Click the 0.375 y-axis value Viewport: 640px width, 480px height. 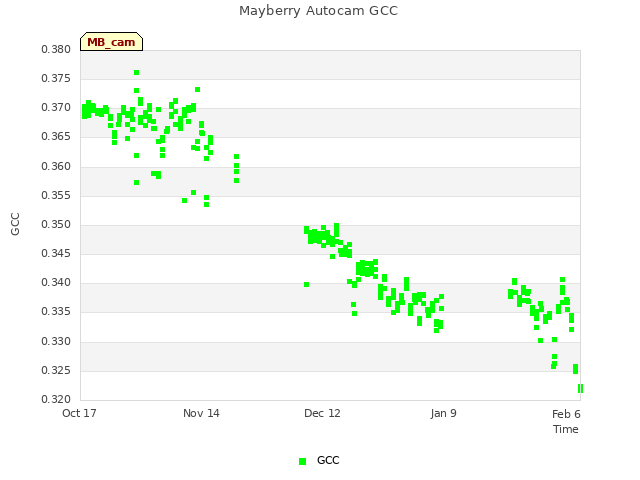[56, 78]
